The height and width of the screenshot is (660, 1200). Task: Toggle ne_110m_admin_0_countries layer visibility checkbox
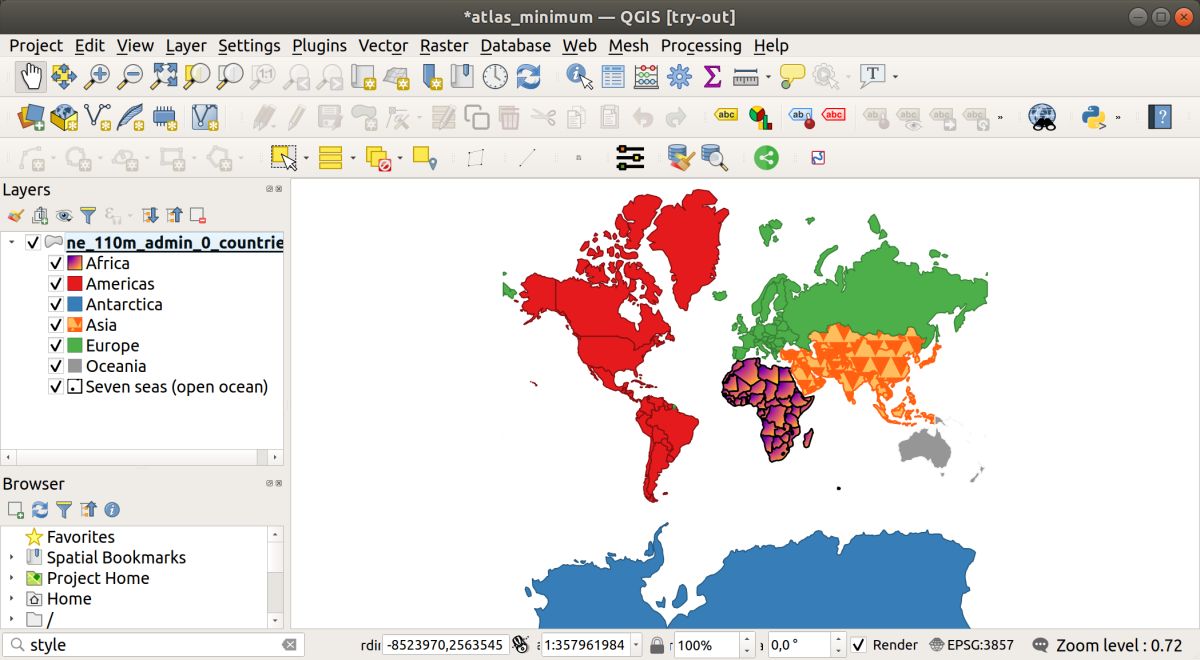pyautogui.click(x=33, y=243)
